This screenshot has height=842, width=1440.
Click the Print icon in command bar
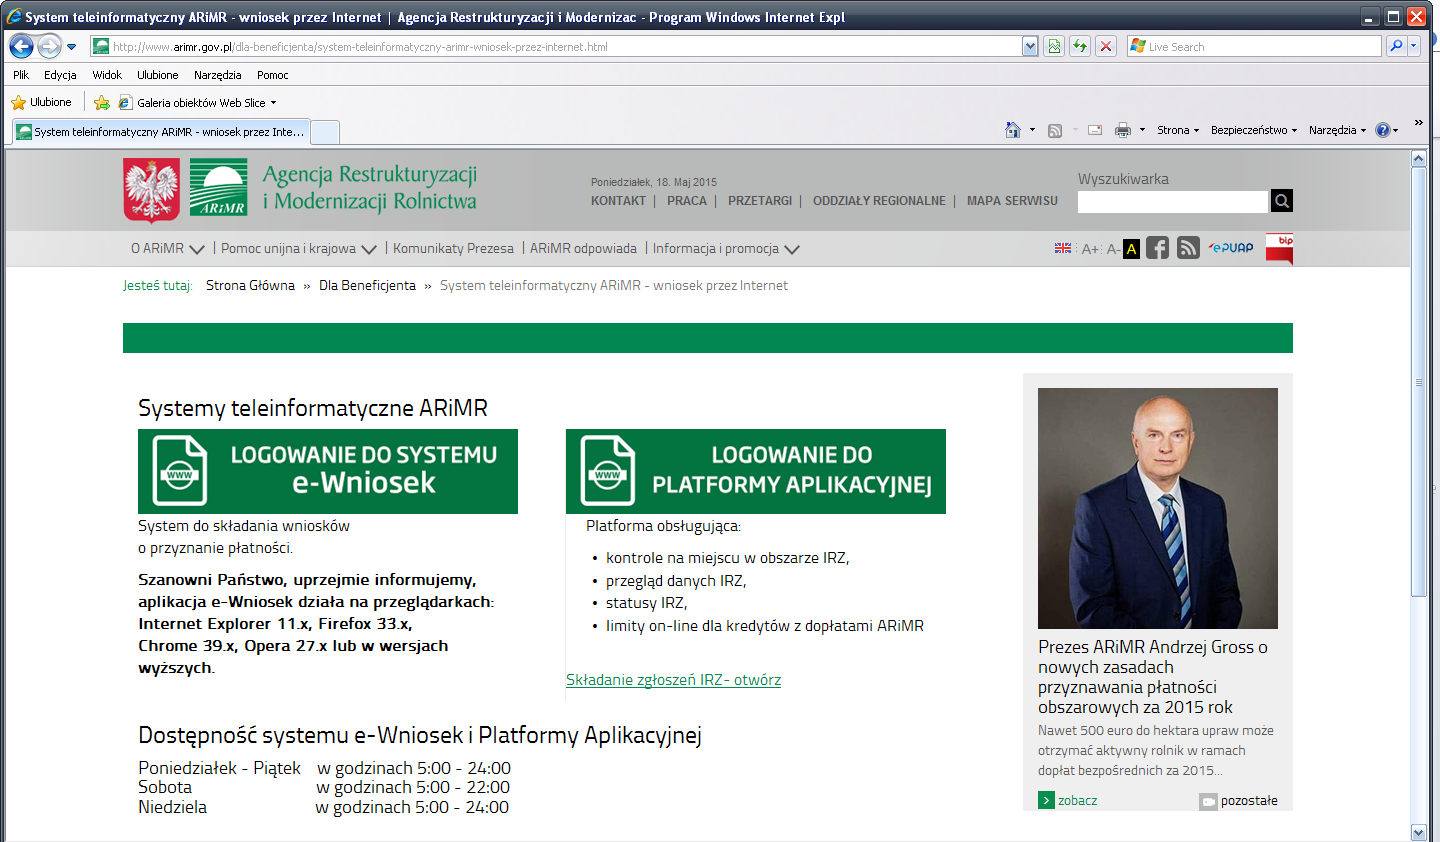[1123, 130]
